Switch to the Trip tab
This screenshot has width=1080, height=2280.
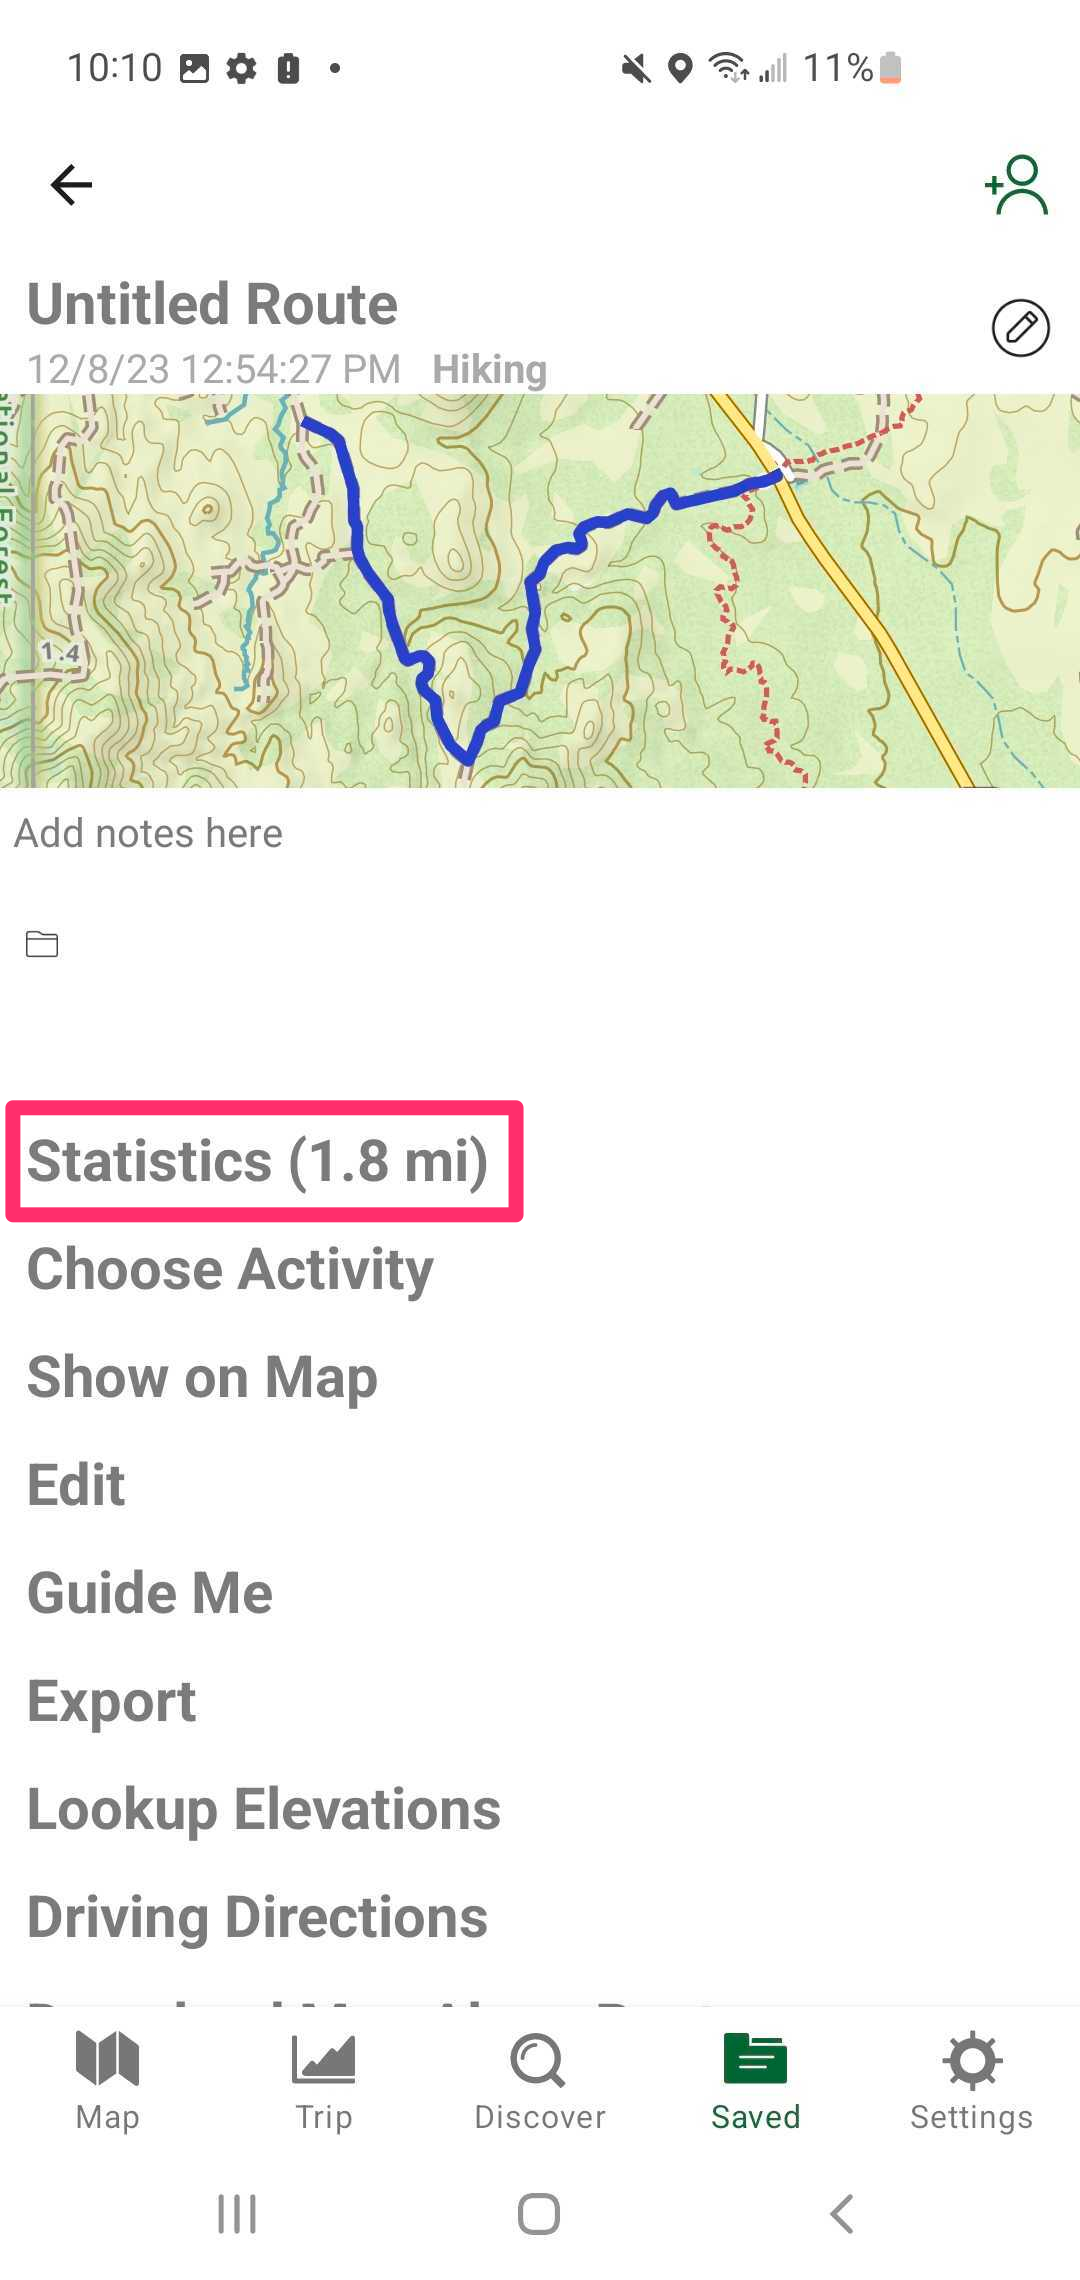click(x=323, y=2081)
